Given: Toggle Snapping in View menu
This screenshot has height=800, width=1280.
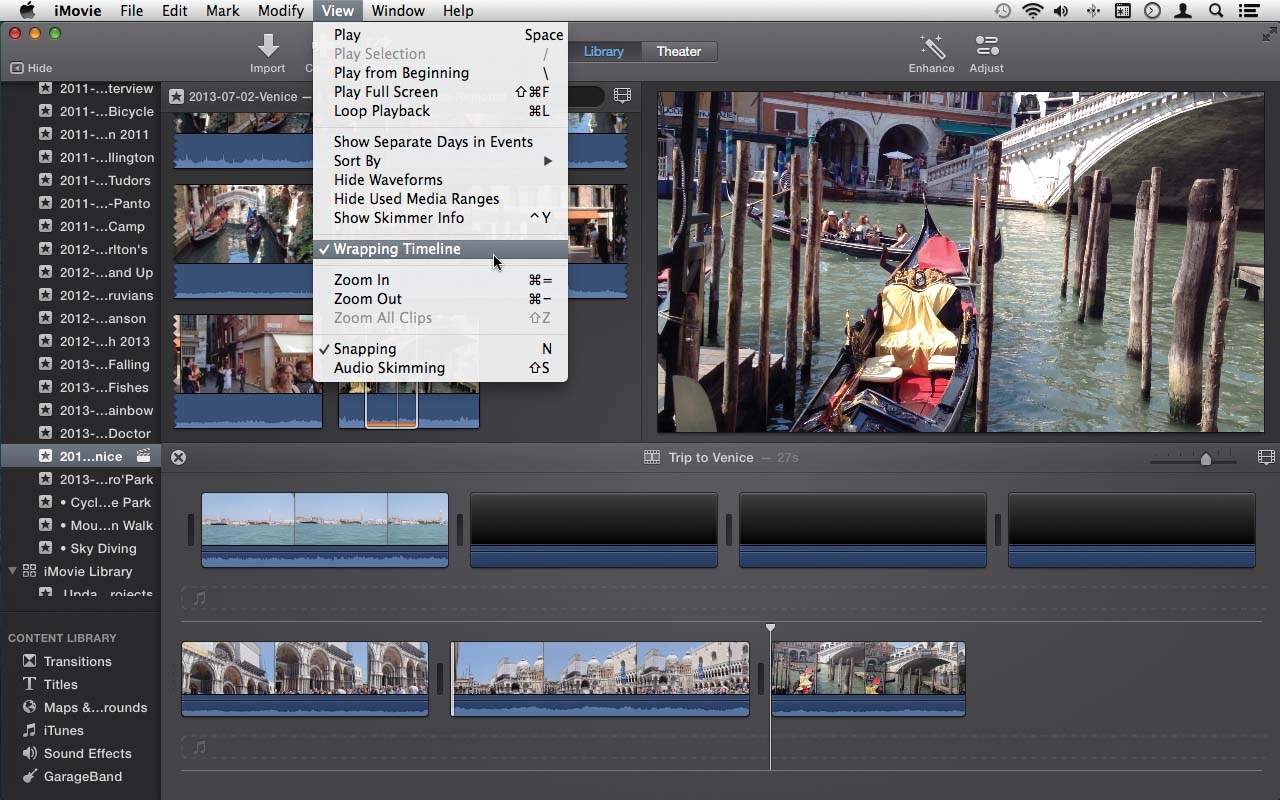Looking at the screenshot, I should pyautogui.click(x=441, y=349).
